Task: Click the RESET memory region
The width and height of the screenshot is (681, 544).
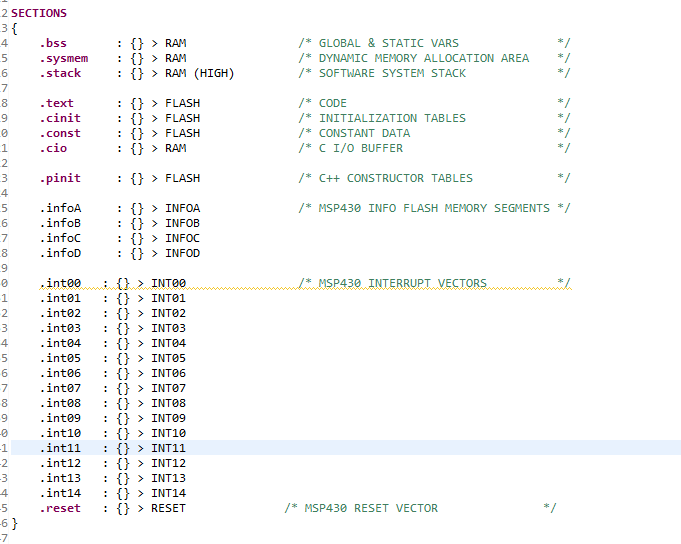Action: coord(169,508)
